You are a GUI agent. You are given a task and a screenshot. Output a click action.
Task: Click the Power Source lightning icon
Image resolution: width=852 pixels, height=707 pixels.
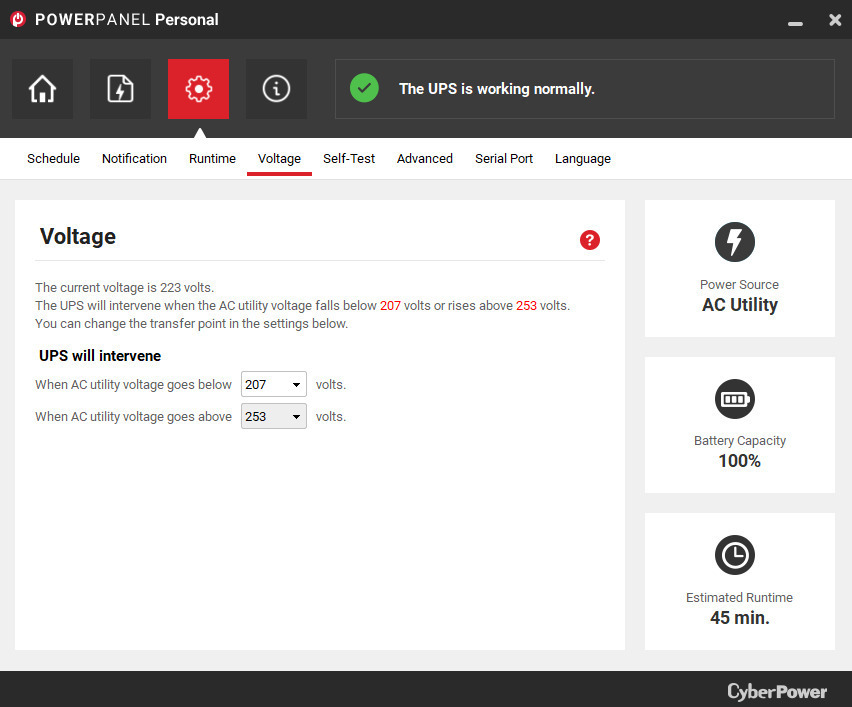click(x=735, y=242)
